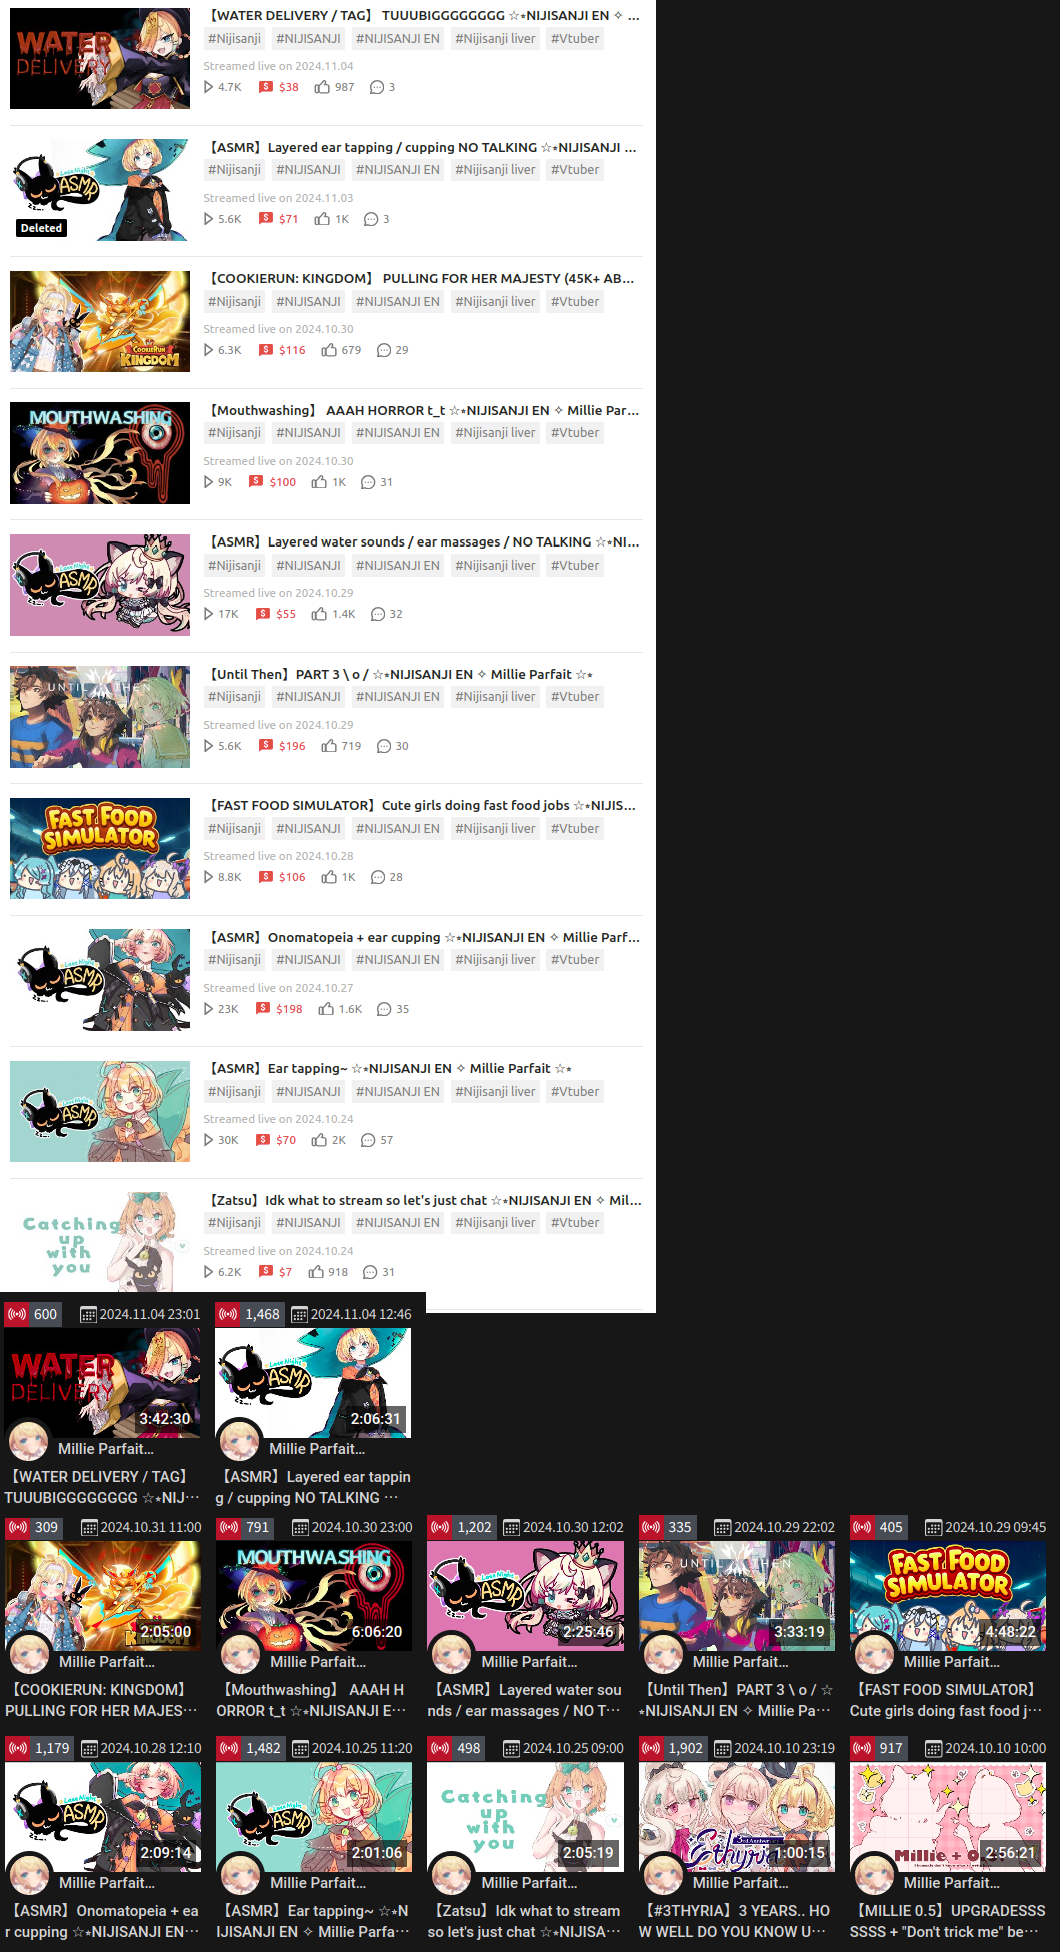Open the Mouthwashing AAAH HORROR list title
1060x1952 pixels.
424,410
